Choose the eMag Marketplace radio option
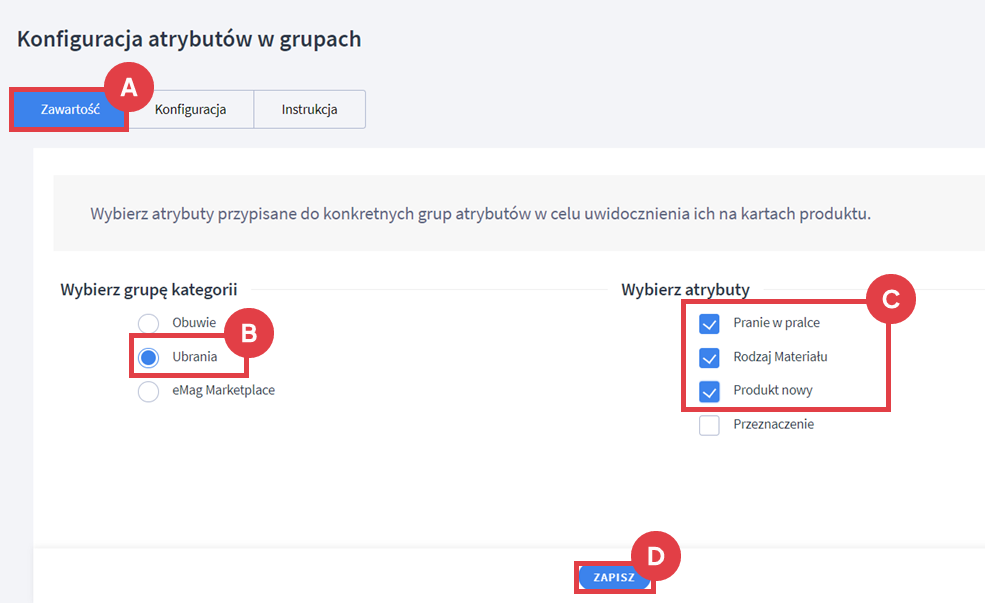Viewport: 985px width, 603px height. (x=149, y=391)
